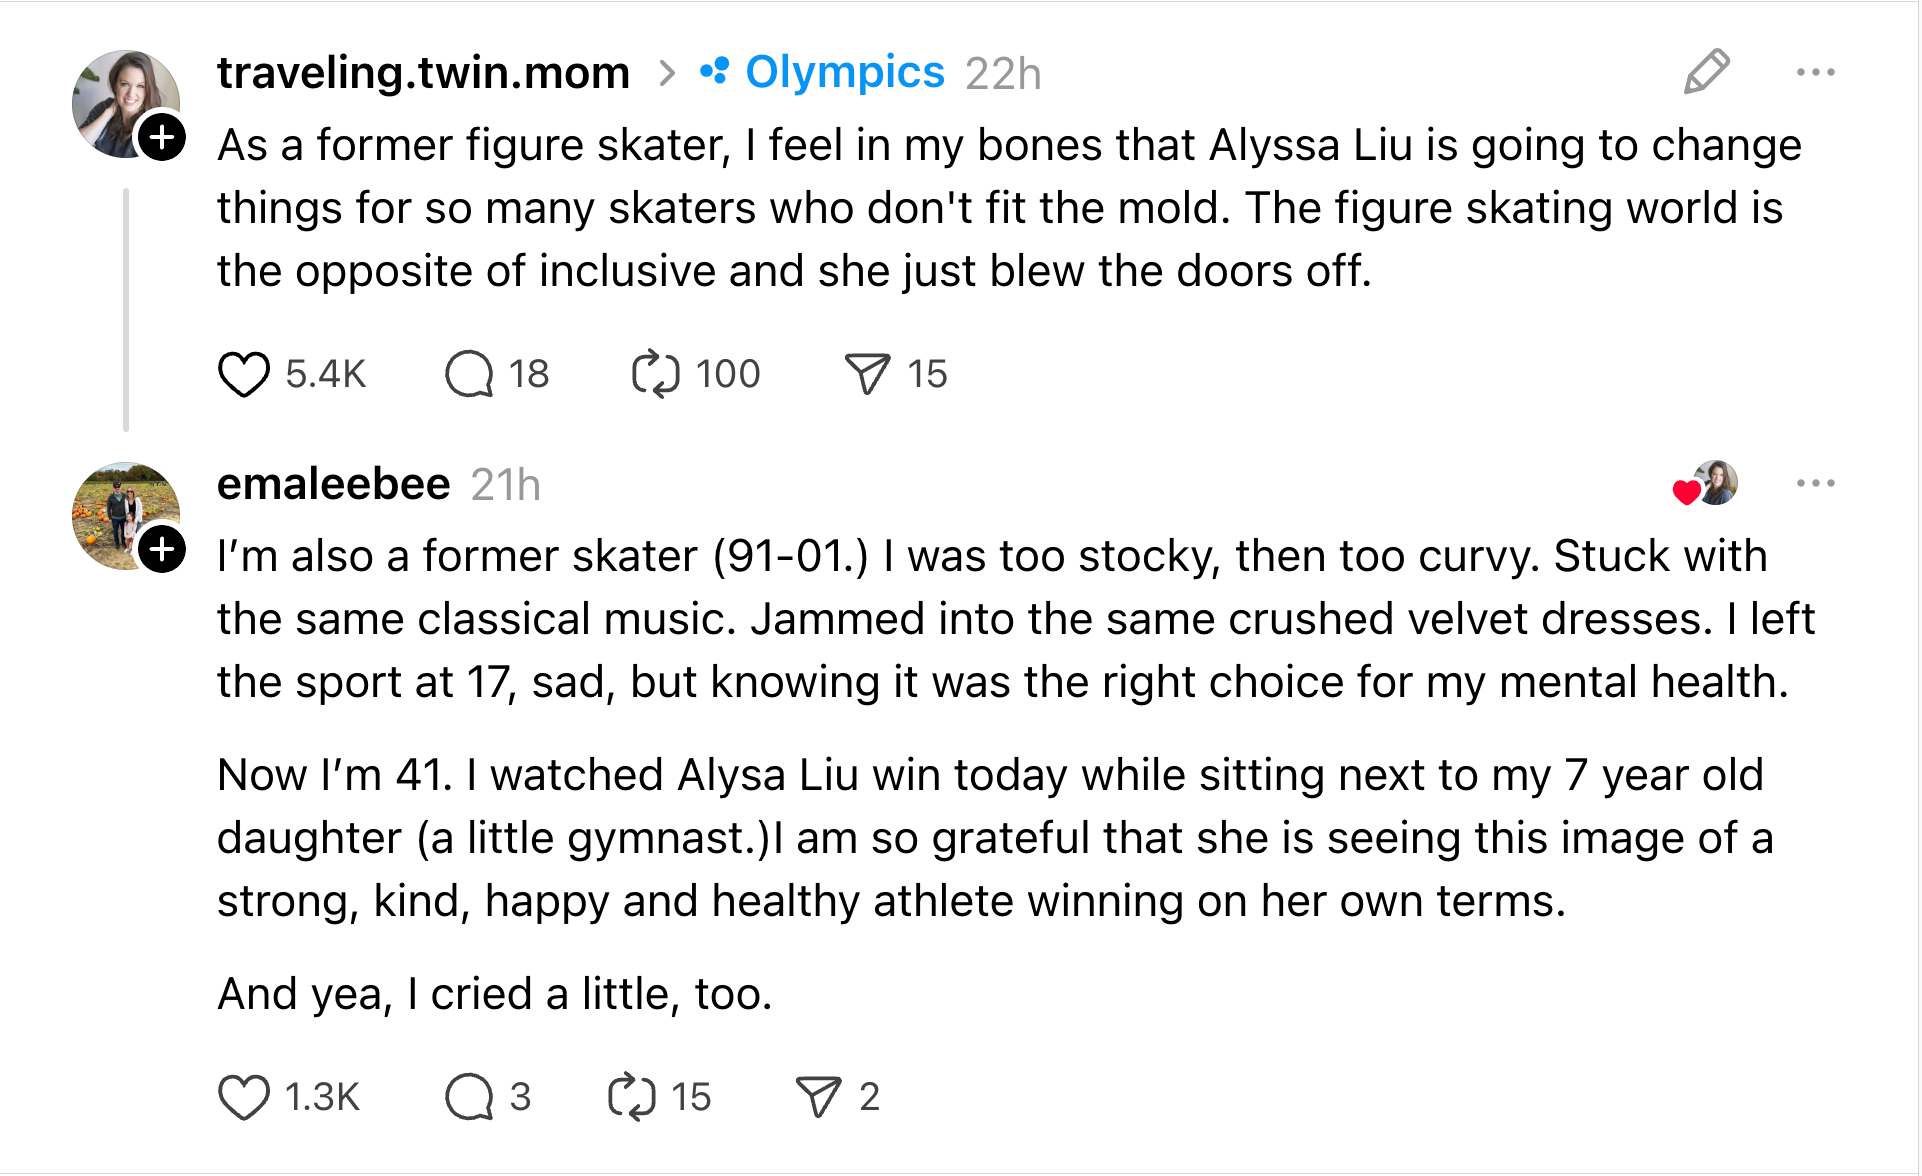This screenshot has width=1922, height=1176.
Task: Send emaleebee's reply with share icon
Action: coord(818,1097)
